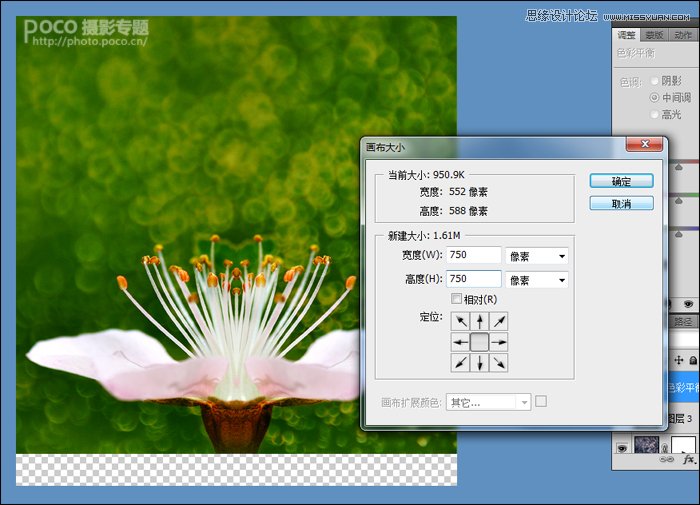Select the 高光 tone radio button
700x505 pixels.
pos(654,114)
